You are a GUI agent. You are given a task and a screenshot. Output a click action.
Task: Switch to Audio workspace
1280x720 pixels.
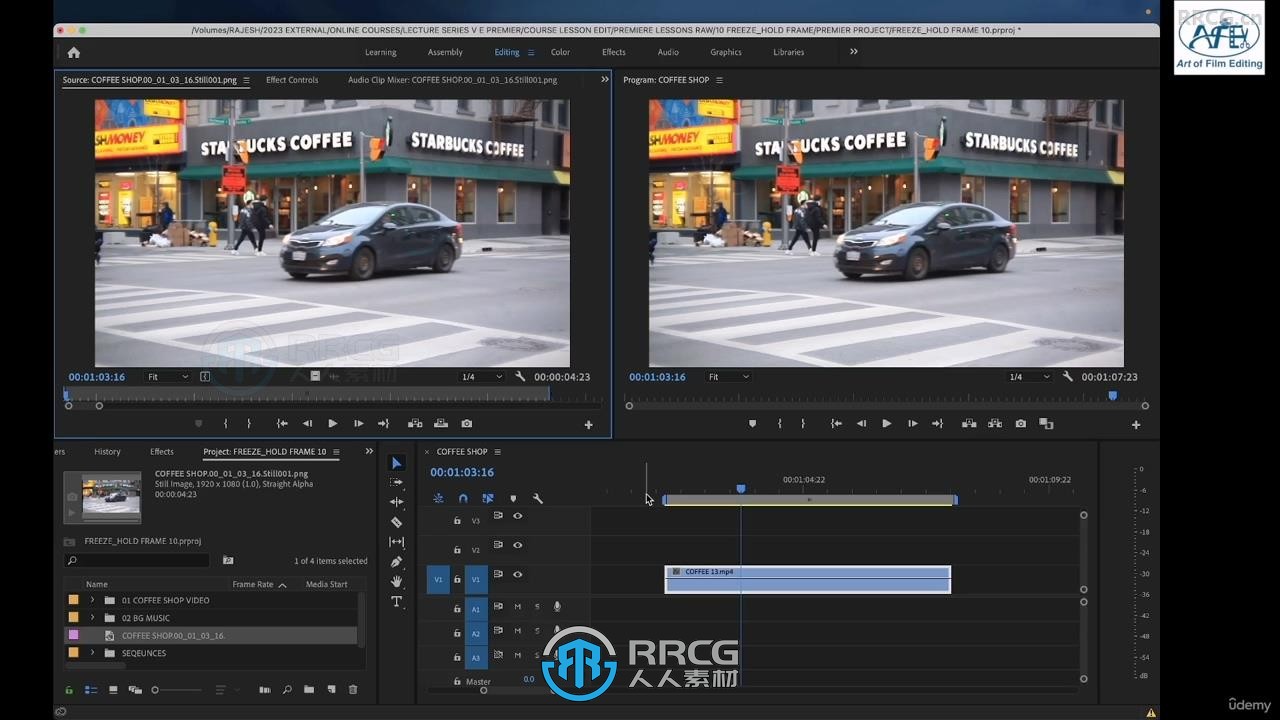click(x=668, y=52)
